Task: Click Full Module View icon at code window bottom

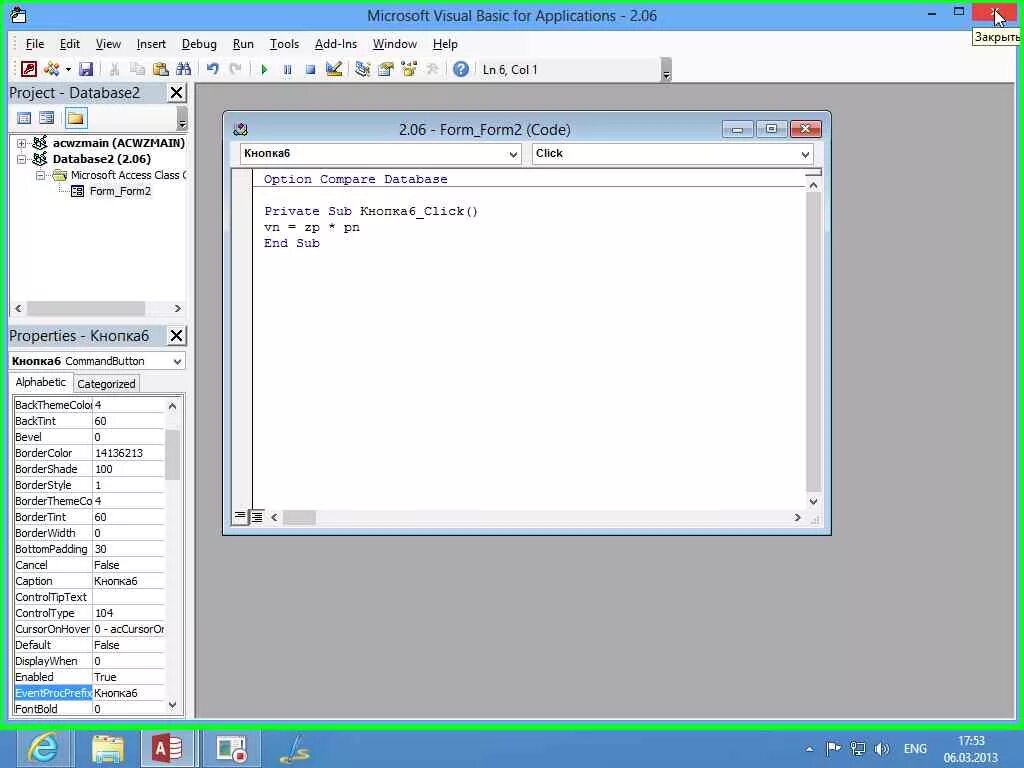Action: tap(257, 517)
